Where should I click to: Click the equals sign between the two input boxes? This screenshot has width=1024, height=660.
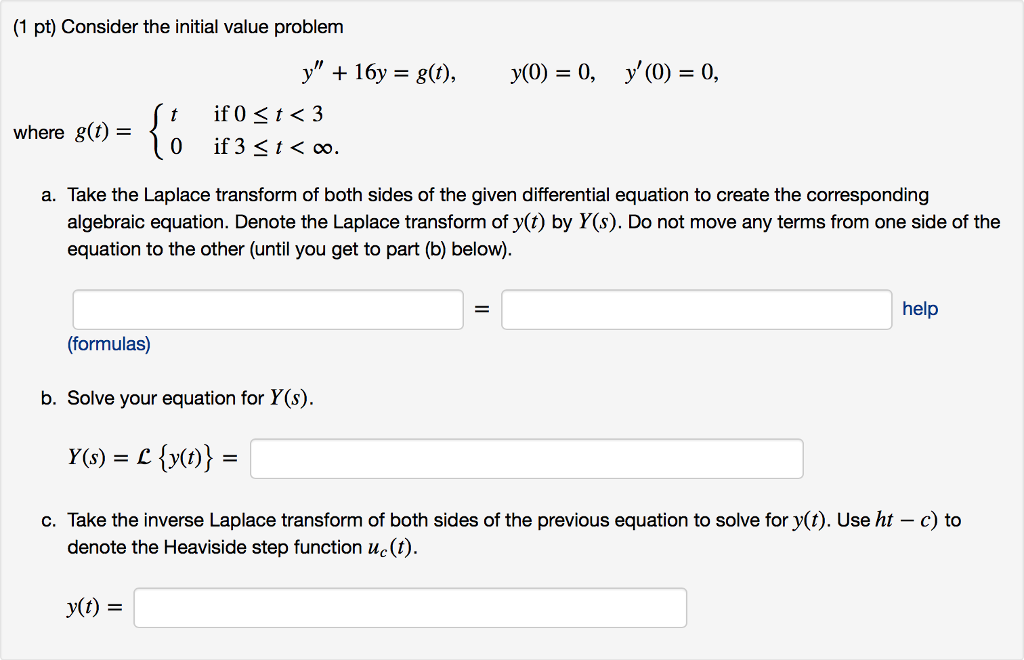[482, 310]
